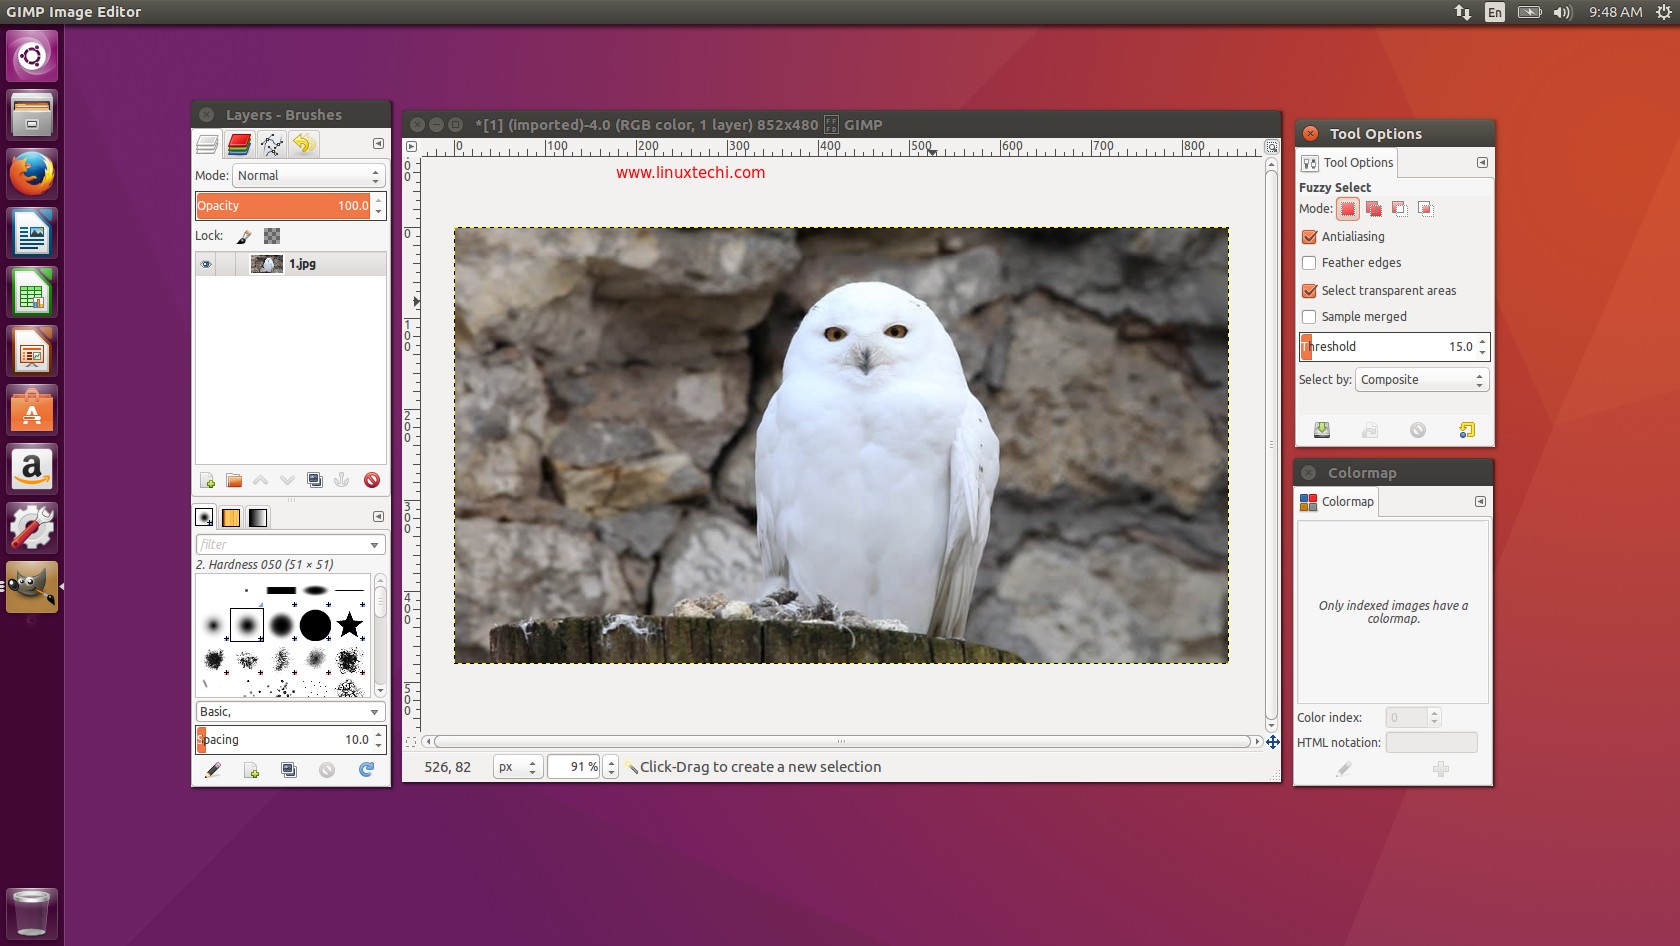The image size is (1680, 946).
Task: Launch Firefox from the Ubuntu dock
Action: [32, 174]
